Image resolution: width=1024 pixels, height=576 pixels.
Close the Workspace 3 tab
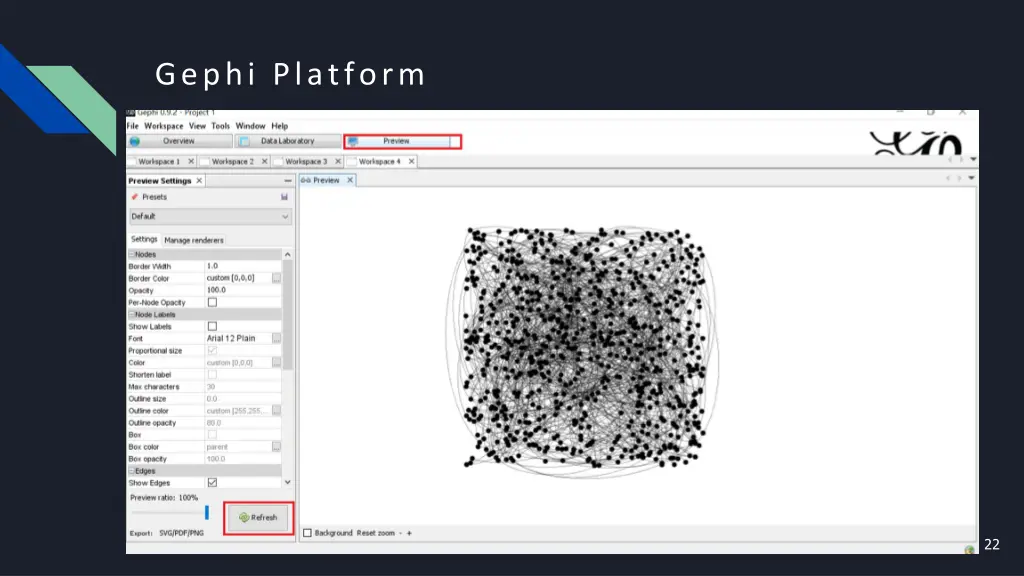(338, 161)
